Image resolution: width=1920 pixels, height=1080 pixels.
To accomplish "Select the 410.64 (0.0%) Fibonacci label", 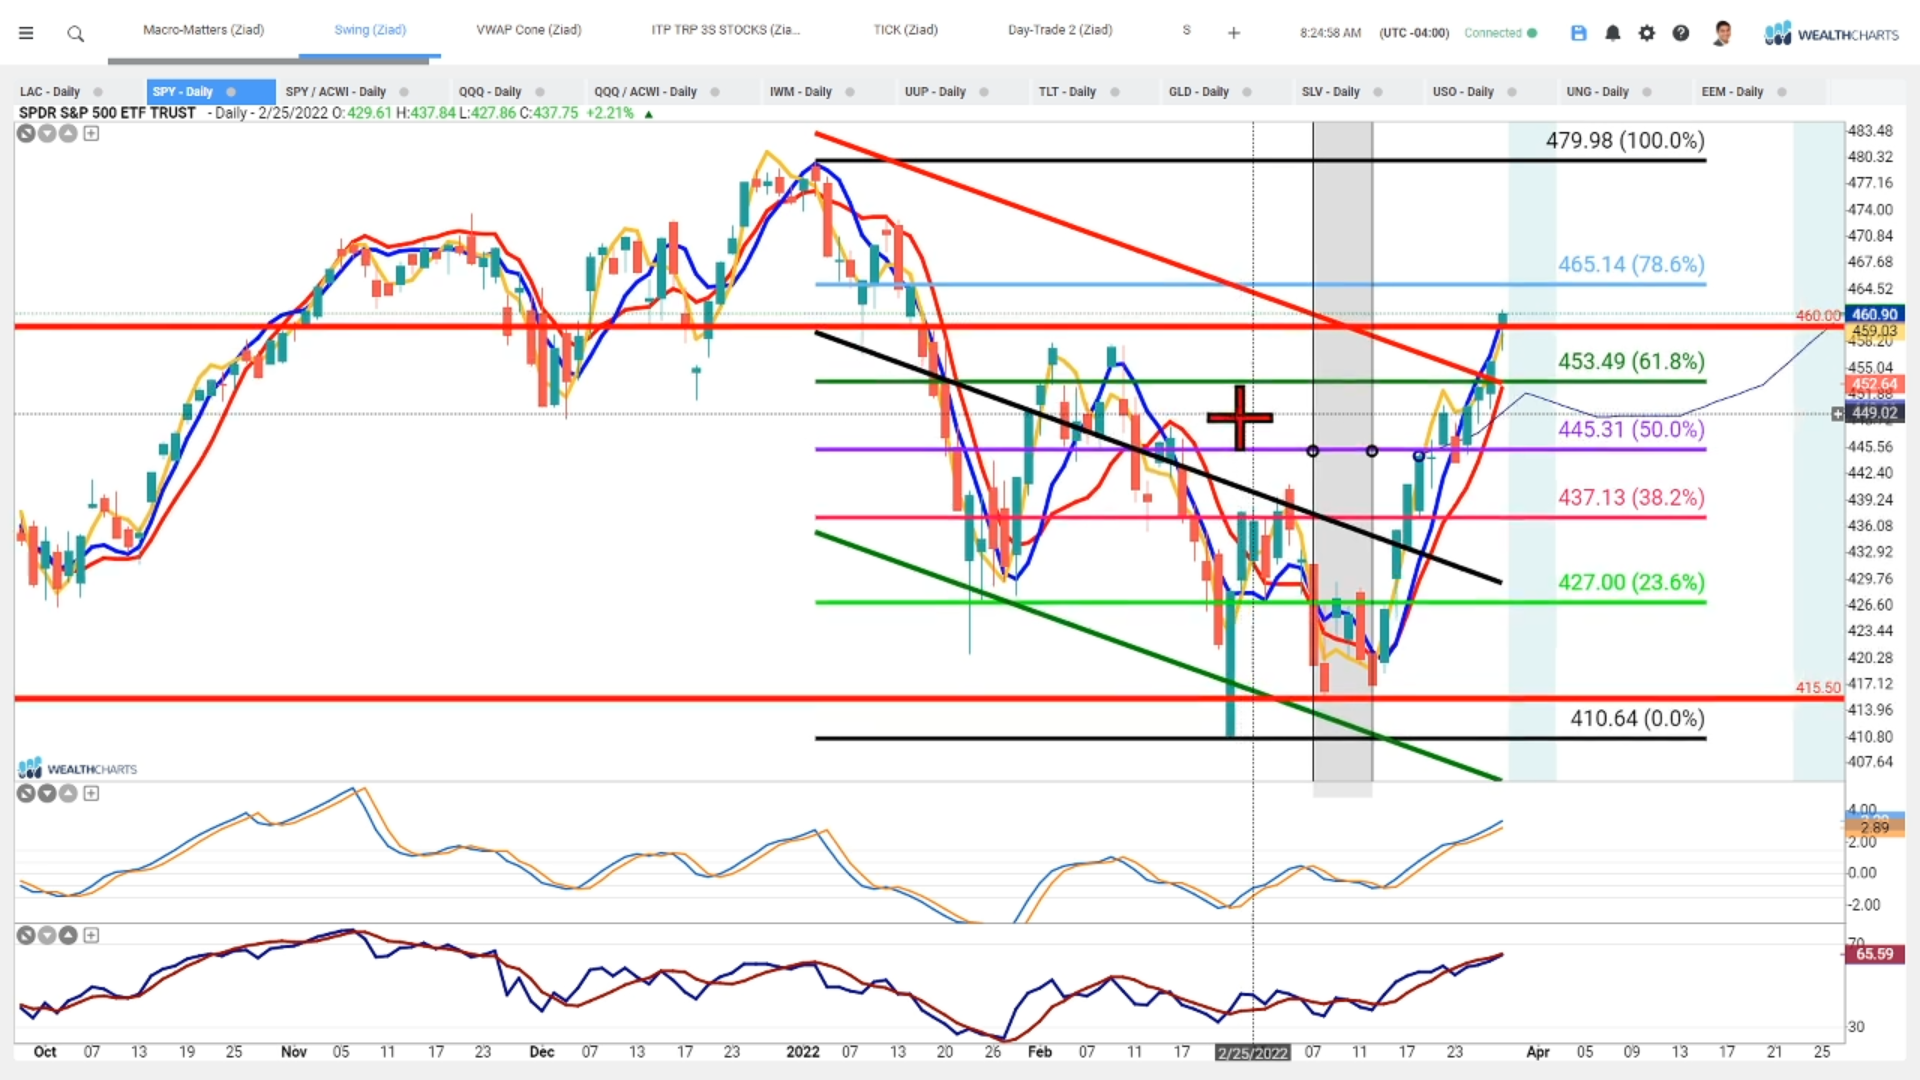I will [1637, 718].
